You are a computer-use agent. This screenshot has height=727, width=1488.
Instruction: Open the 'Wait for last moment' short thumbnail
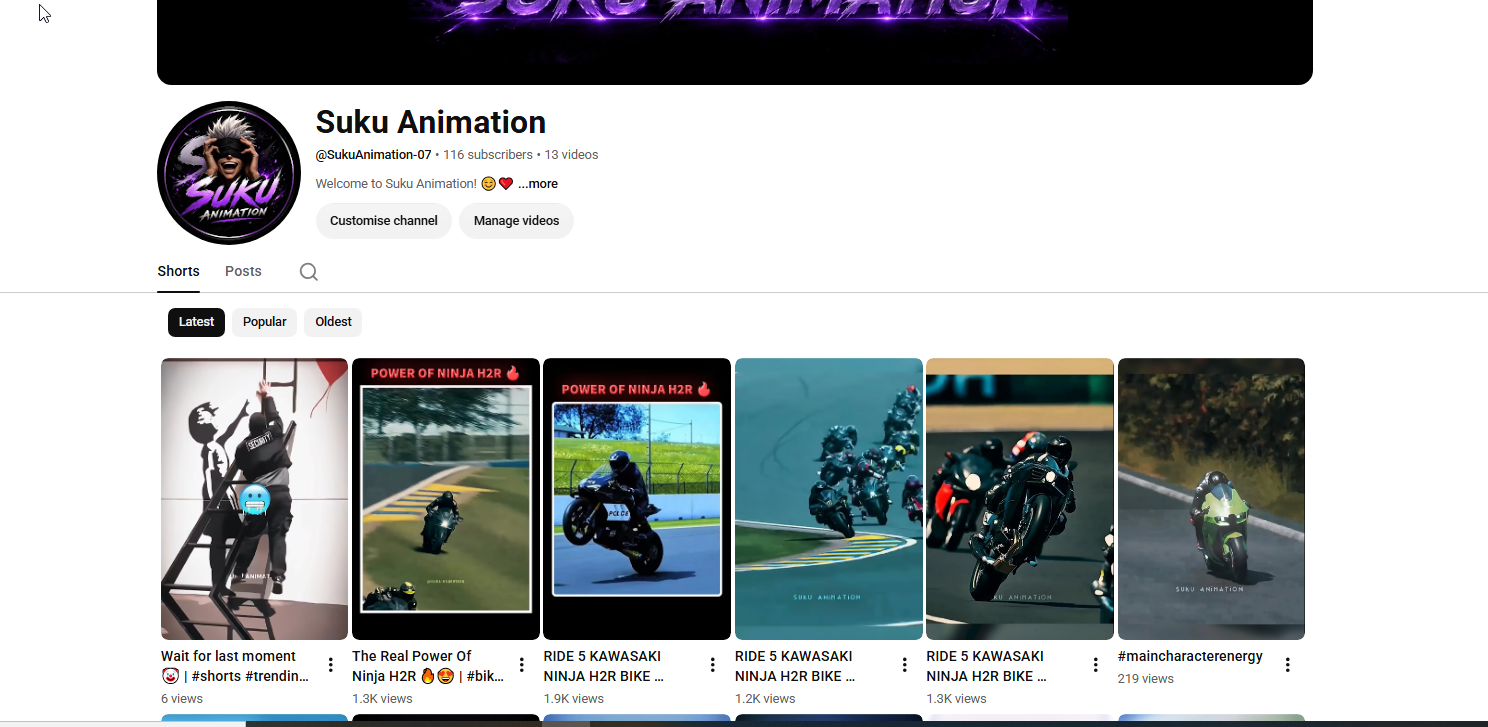(254, 499)
